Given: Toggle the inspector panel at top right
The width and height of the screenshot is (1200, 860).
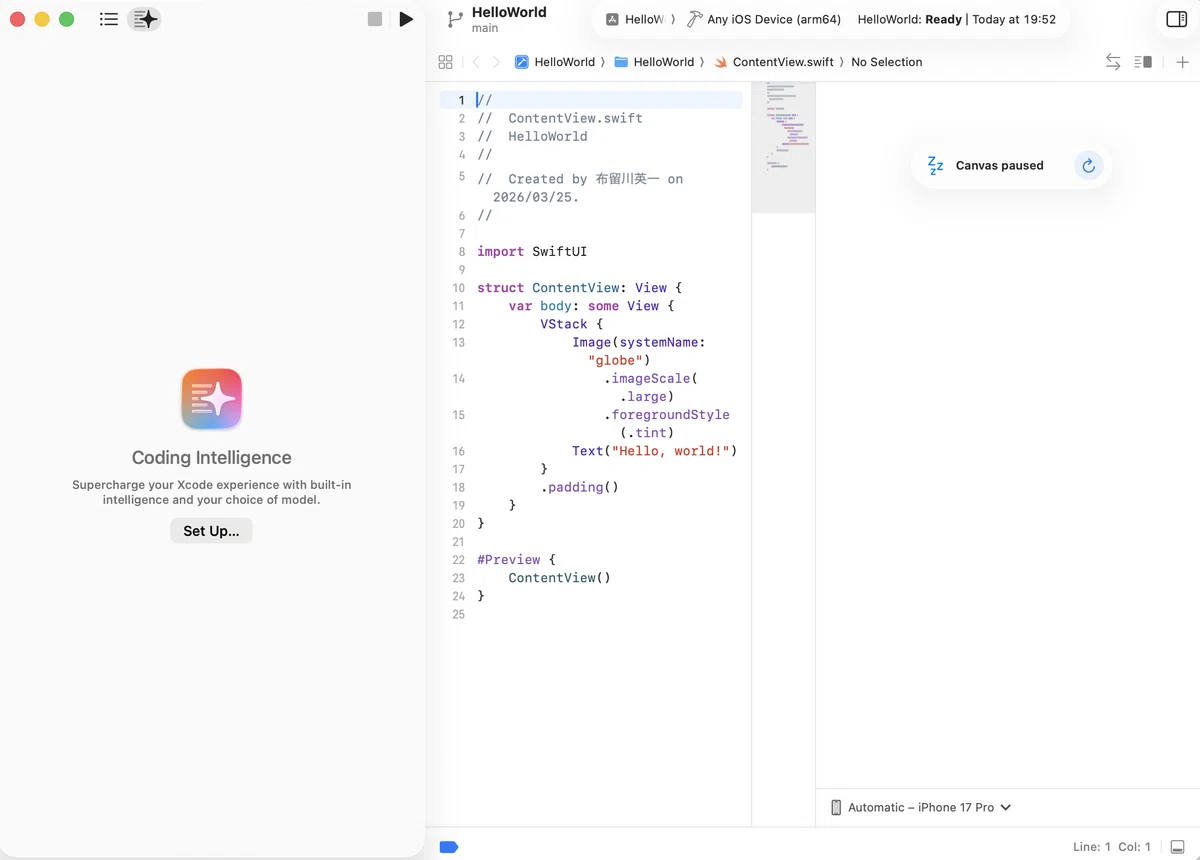Looking at the screenshot, I should click(1177, 19).
